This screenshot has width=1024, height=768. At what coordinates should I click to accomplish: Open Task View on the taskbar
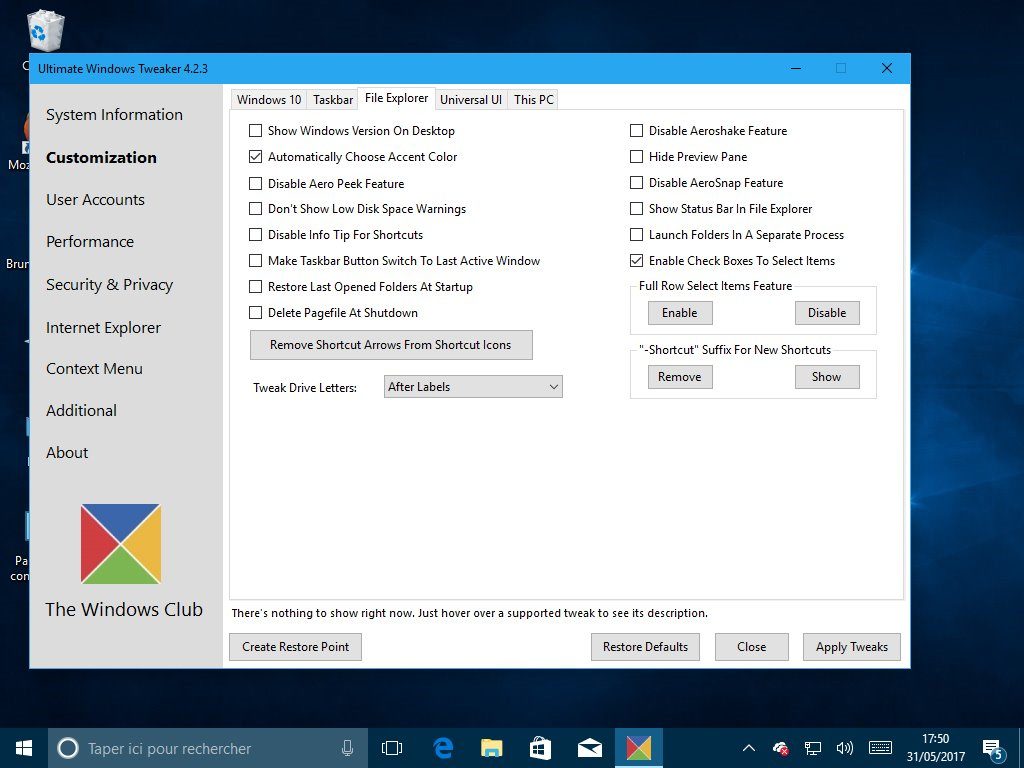[x=392, y=748]
